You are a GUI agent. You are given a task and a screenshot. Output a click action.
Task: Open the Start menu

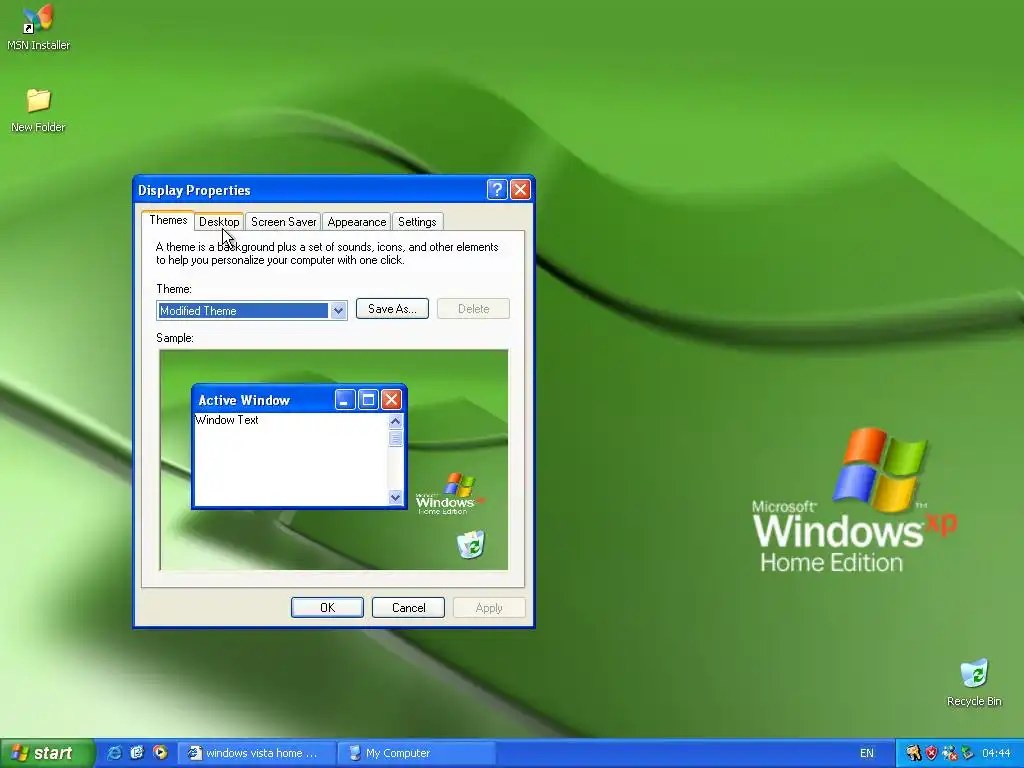click(47, 753)
